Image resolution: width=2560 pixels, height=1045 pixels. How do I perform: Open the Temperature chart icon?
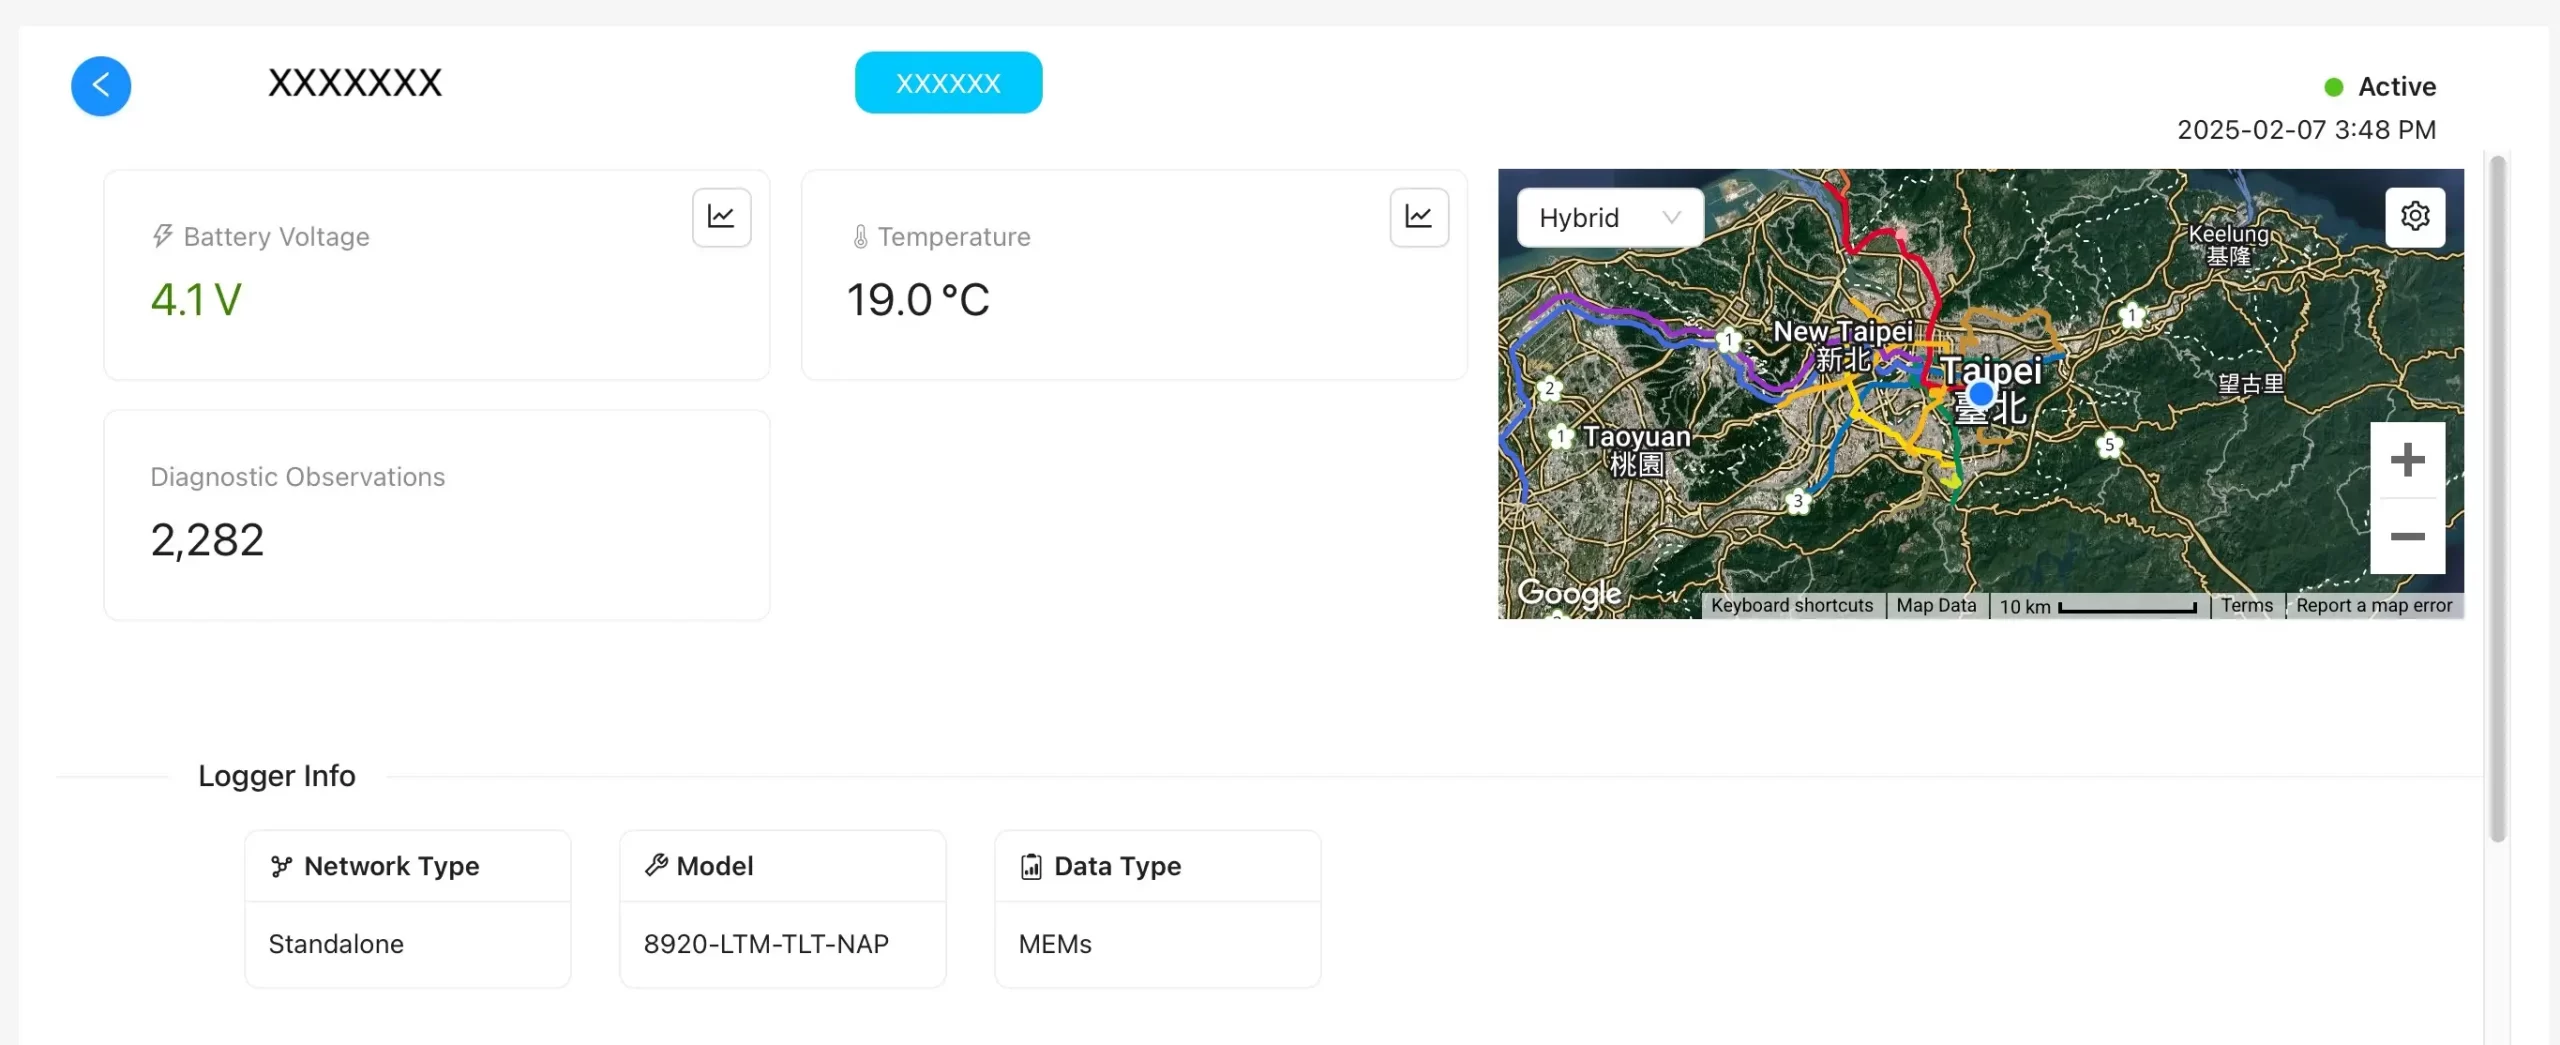(x=1418, y=217)
